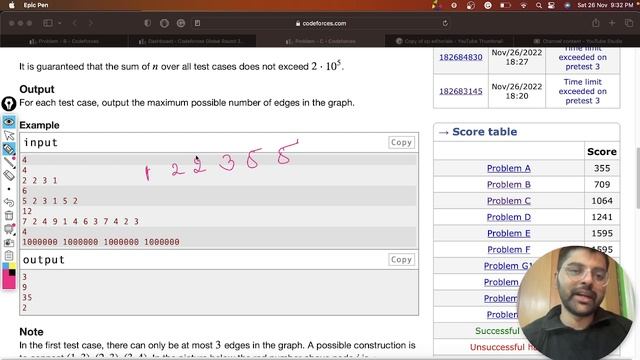
Task: Copy the example input with its Copy button
Action: pos(401,142)
